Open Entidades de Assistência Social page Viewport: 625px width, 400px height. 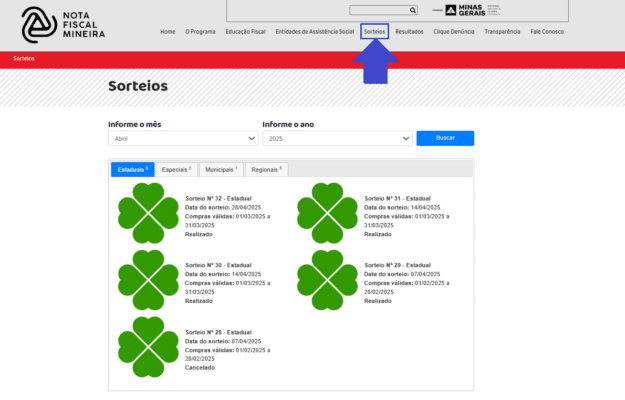pos(314,32)
